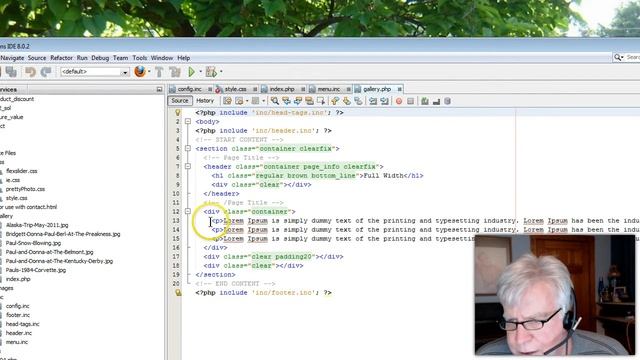Viewport: 640px width, 360px height.
Task: Open the Run menu
Action: [x=82, y=58]
